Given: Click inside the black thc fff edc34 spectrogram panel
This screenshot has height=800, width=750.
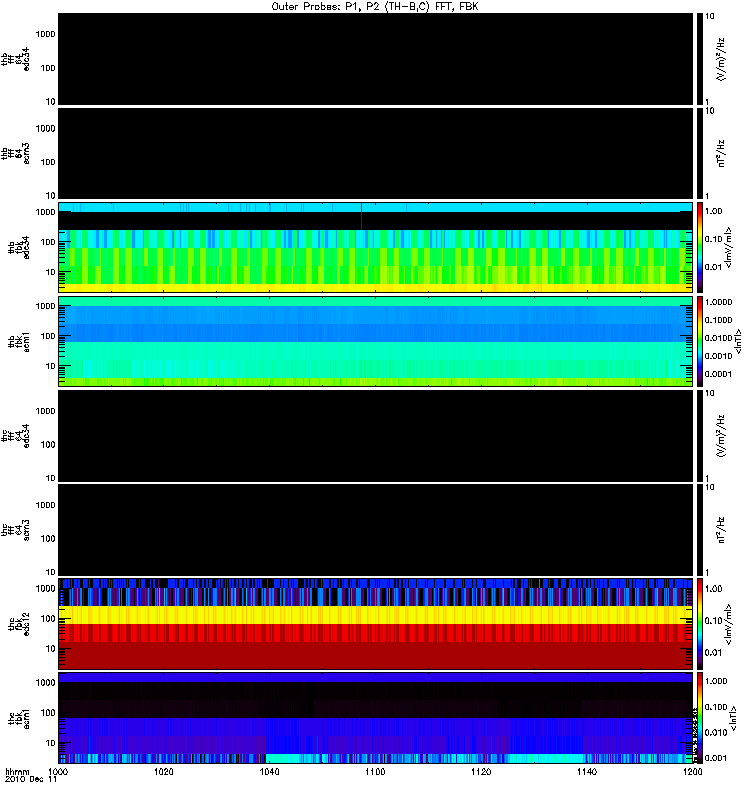Looking at the screenshot, I should (375, 436).
